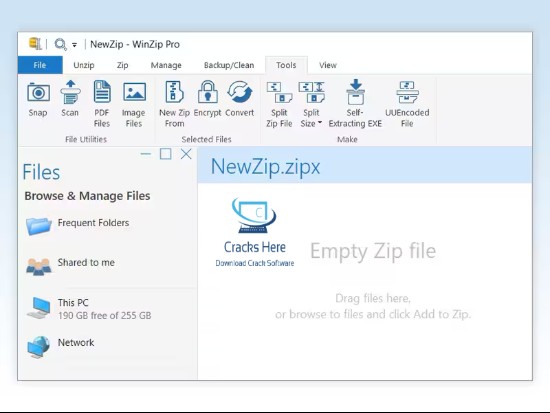Click the Encrypt padlock icon
Image resolution: width=550 pixels, height=413 pixels.
click(x=208, y=92)
